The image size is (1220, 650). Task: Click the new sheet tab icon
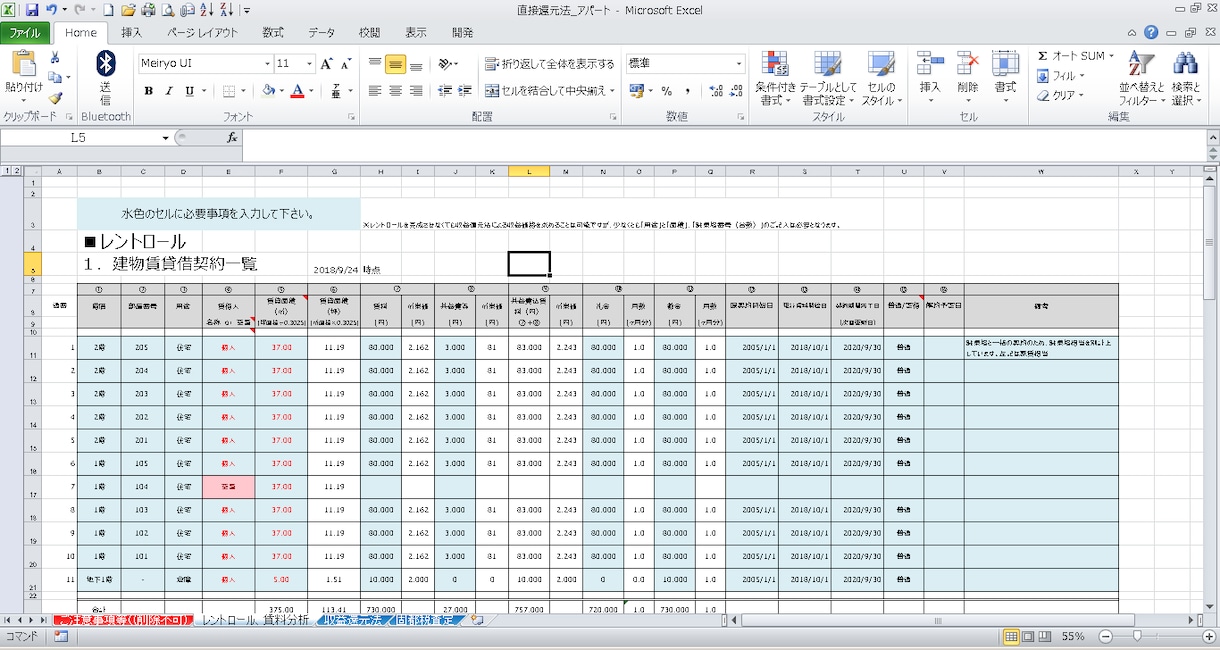click(x=478, y=621)
